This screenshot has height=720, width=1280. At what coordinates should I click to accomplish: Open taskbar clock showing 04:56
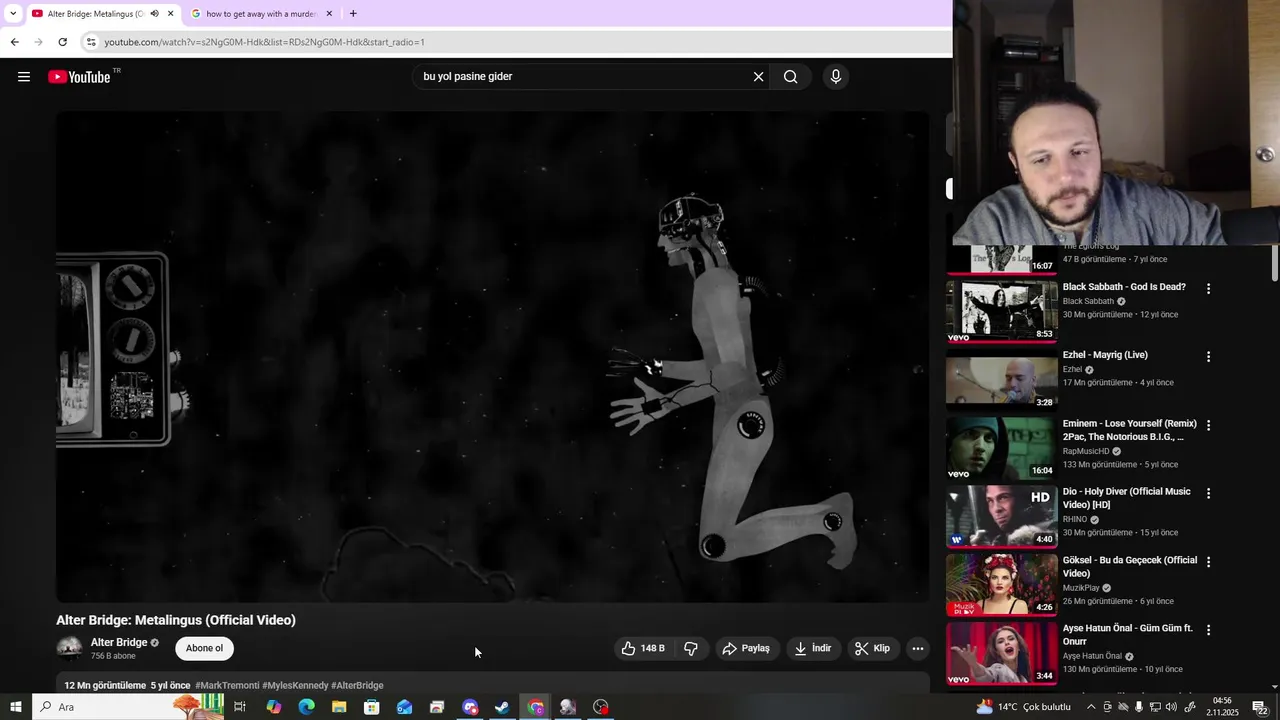(x=1222, y=707)
